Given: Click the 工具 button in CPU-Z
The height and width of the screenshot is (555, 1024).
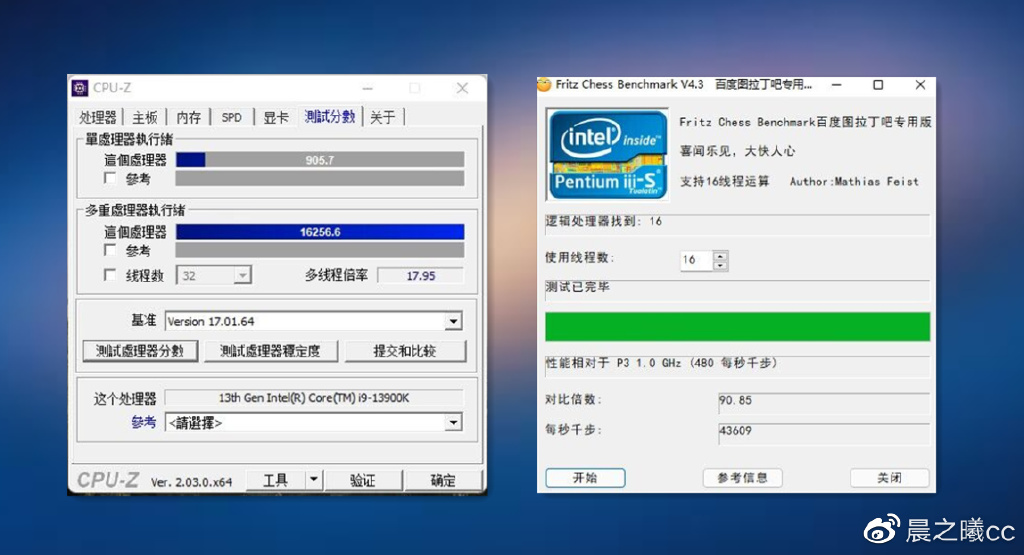Looking at the screenshot, I should [276, 481].
